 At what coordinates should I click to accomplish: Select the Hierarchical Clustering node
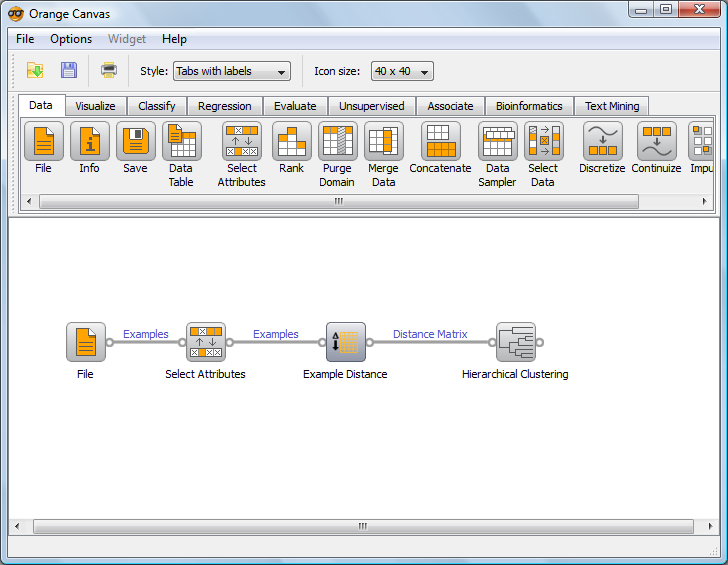515,342
